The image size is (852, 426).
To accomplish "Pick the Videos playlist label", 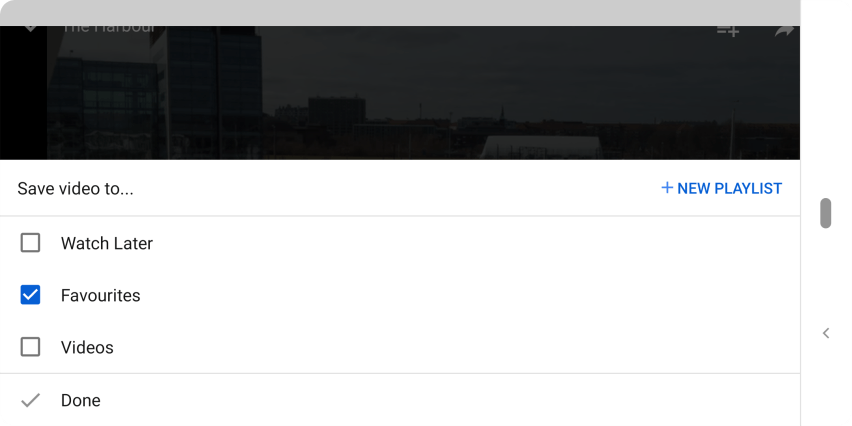I will pyautogui.click(x=87, y=347).
